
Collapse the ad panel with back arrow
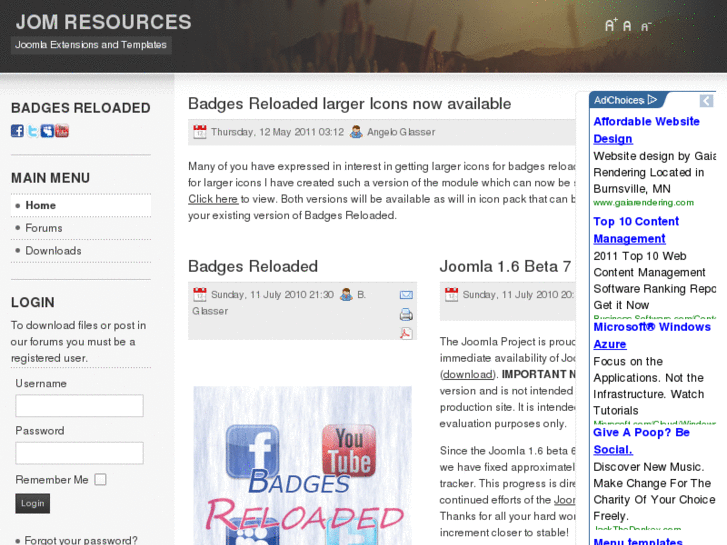pyautogui.click(x=706, y=101)
